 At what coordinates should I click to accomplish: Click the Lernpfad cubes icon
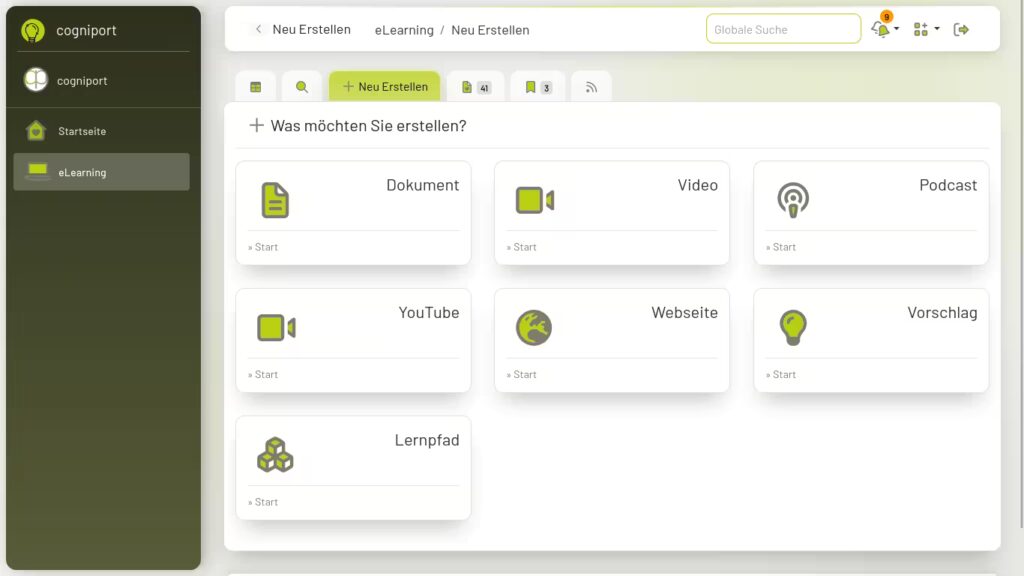pos(275,455)
